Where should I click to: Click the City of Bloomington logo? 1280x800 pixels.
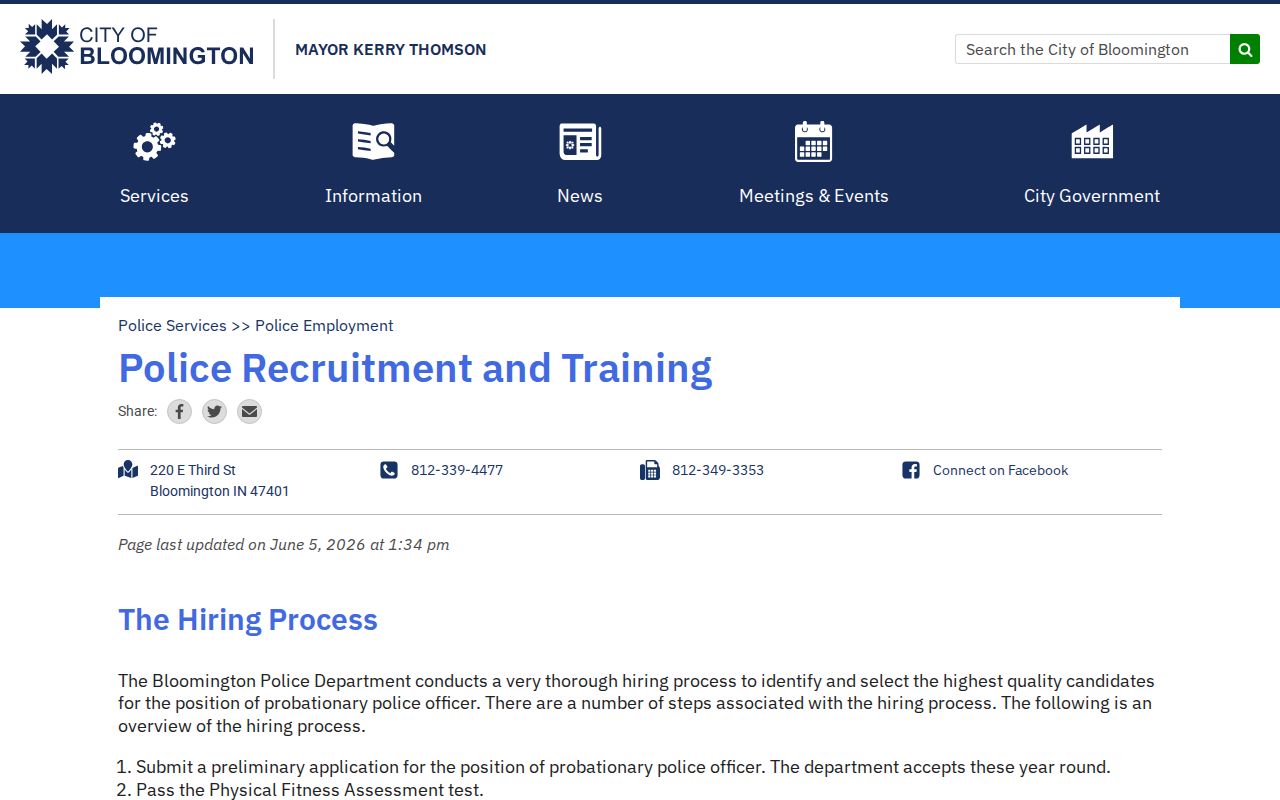137,47
